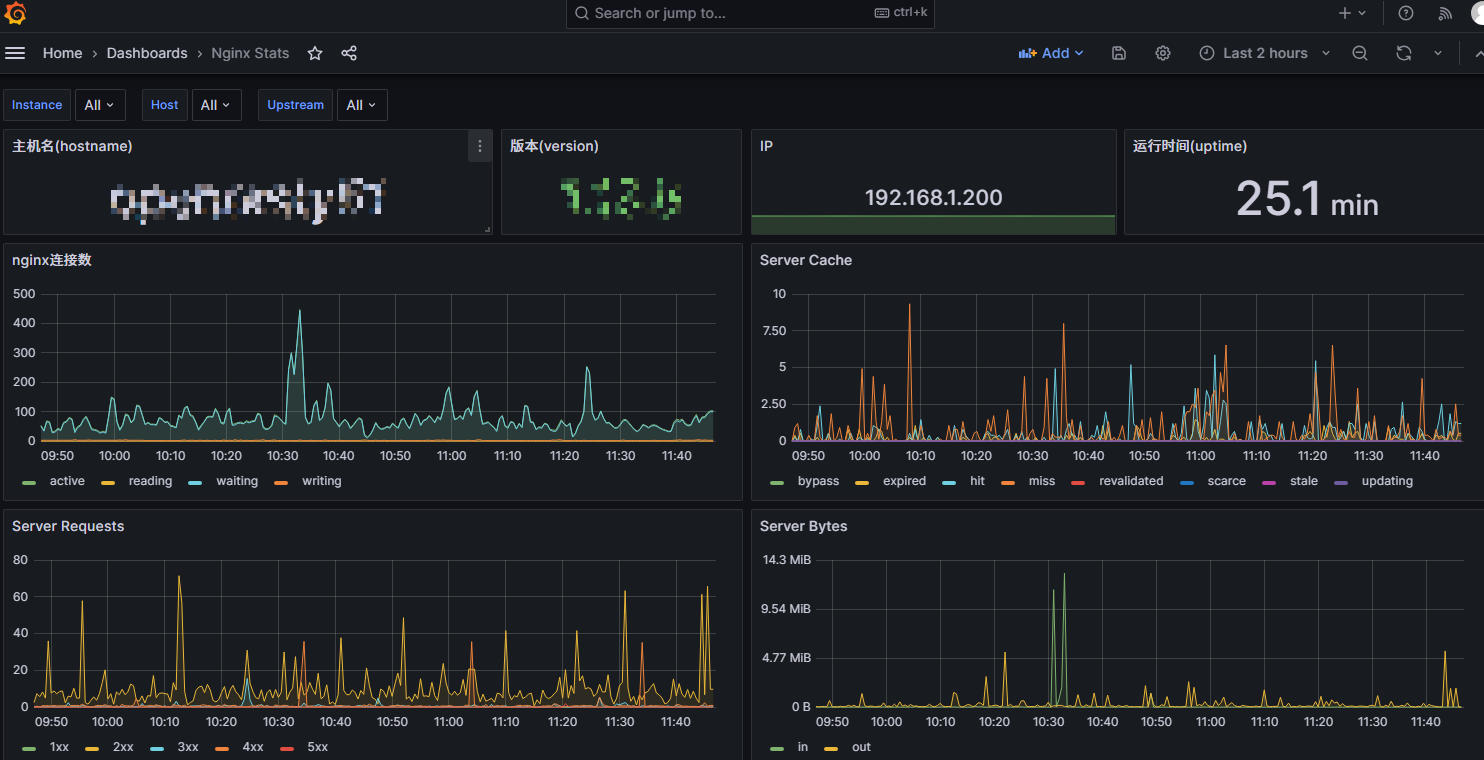Open dashboard settings gear

click(1163, 53)
